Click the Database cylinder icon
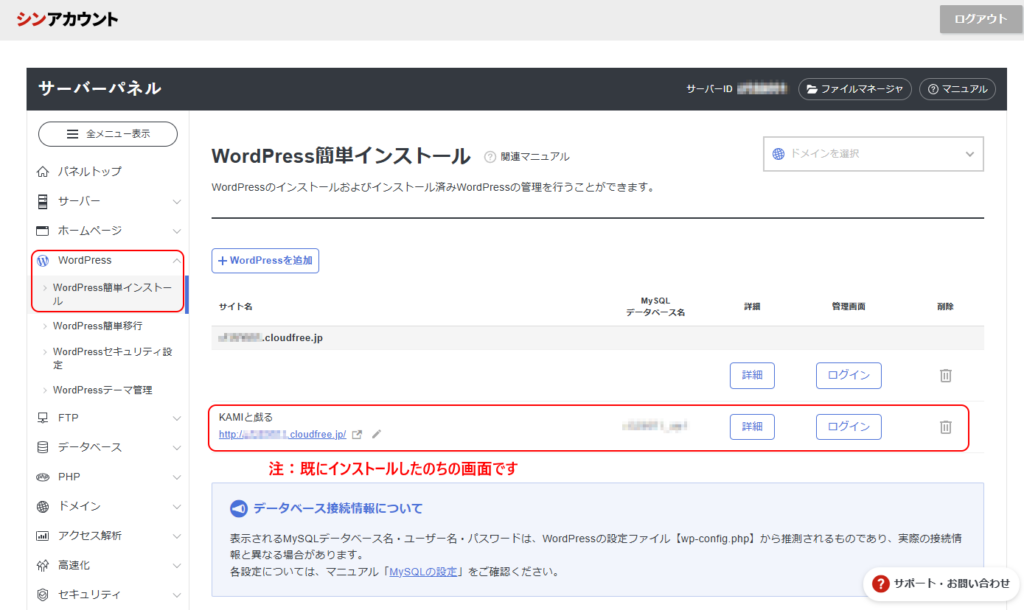This screenshot has height=610, width=1024. click(42, 447)
